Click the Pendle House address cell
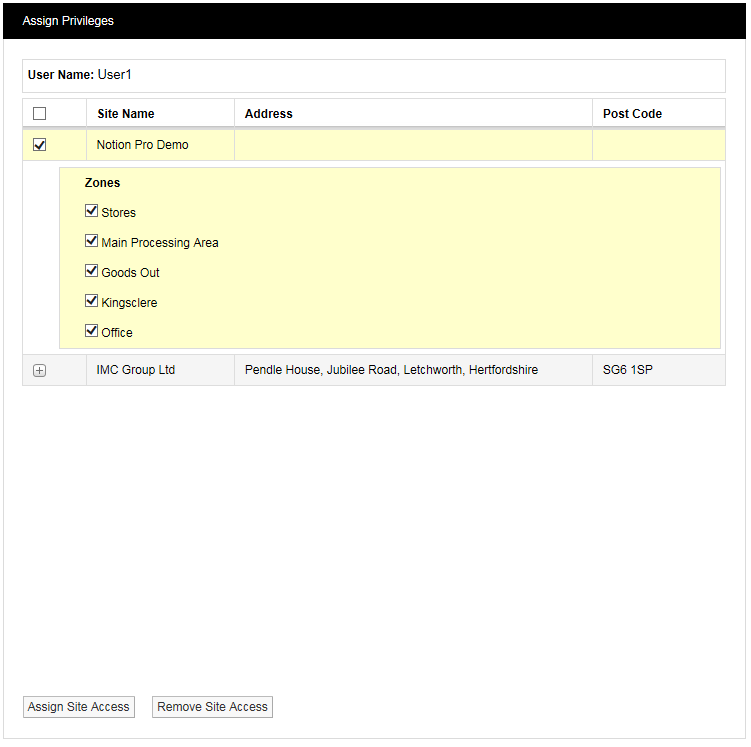The height and width of the screenshot is (747, 751). click(391, 370)
